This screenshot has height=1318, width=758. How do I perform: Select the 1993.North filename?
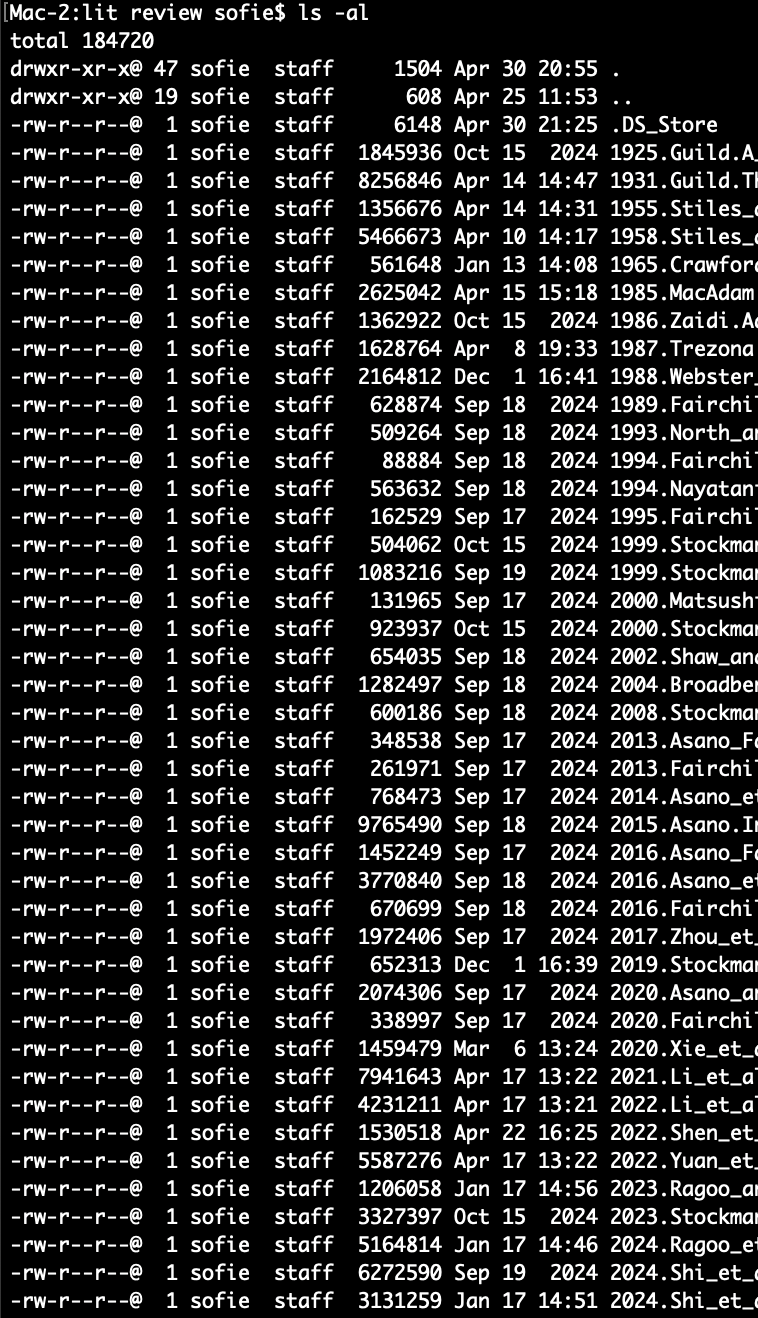coord(684,433)
